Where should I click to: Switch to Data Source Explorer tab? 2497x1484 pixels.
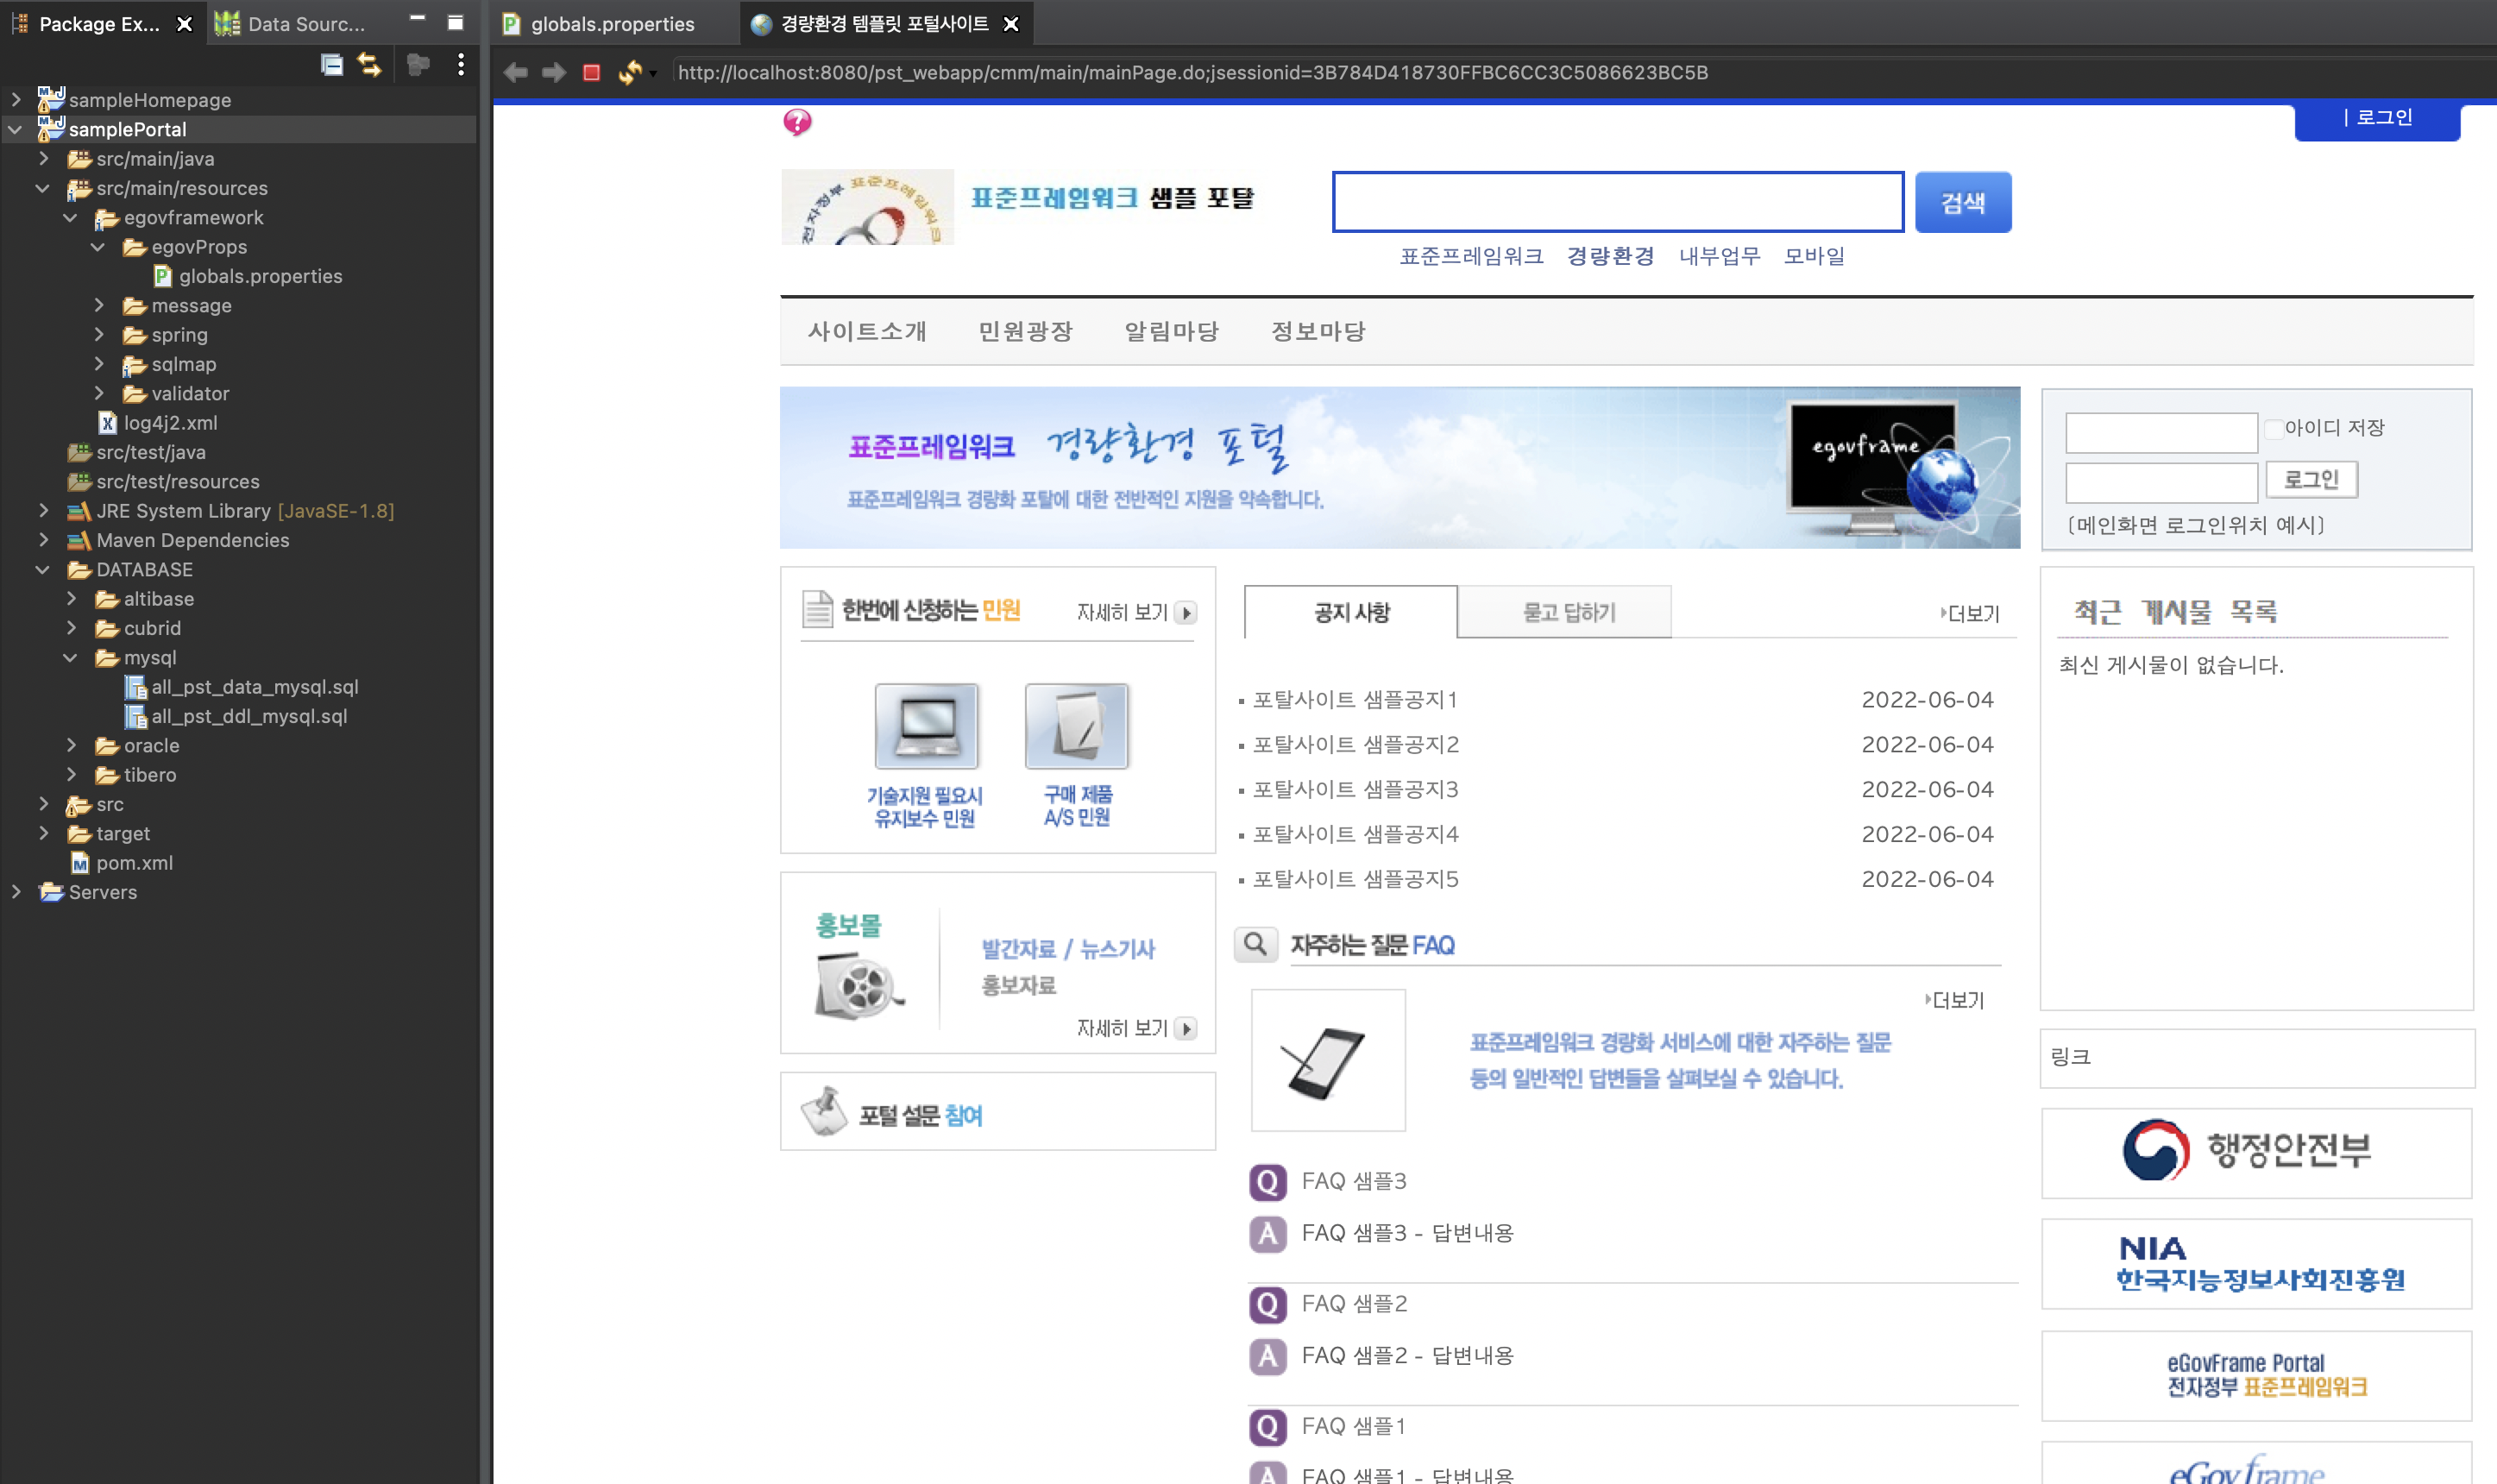[x=305, y=24]
